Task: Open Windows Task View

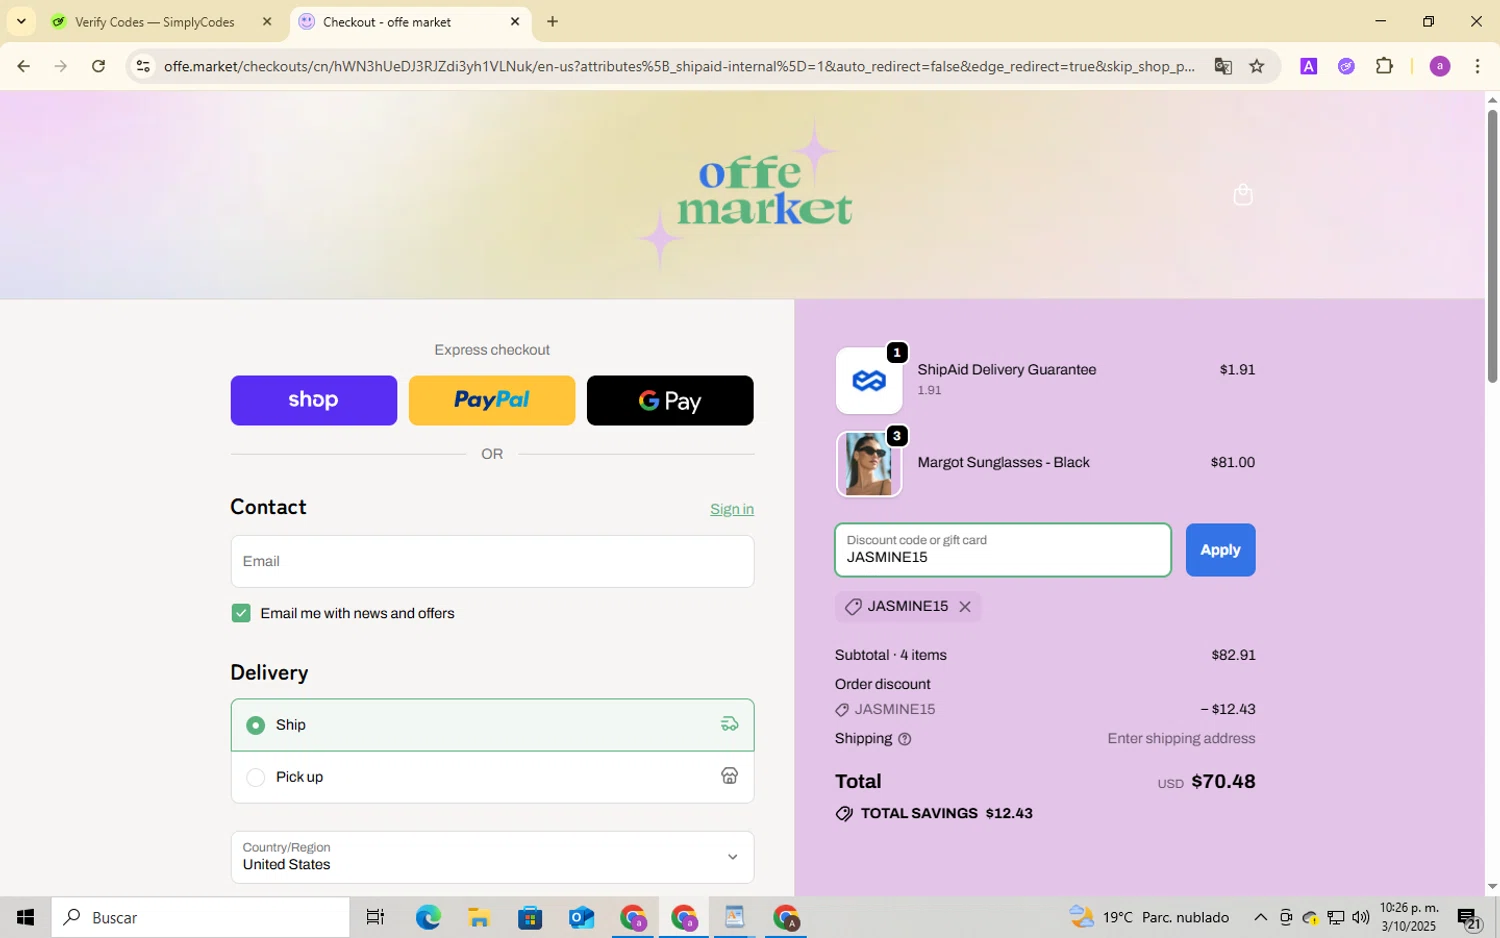Action: (x=375, y=917)
